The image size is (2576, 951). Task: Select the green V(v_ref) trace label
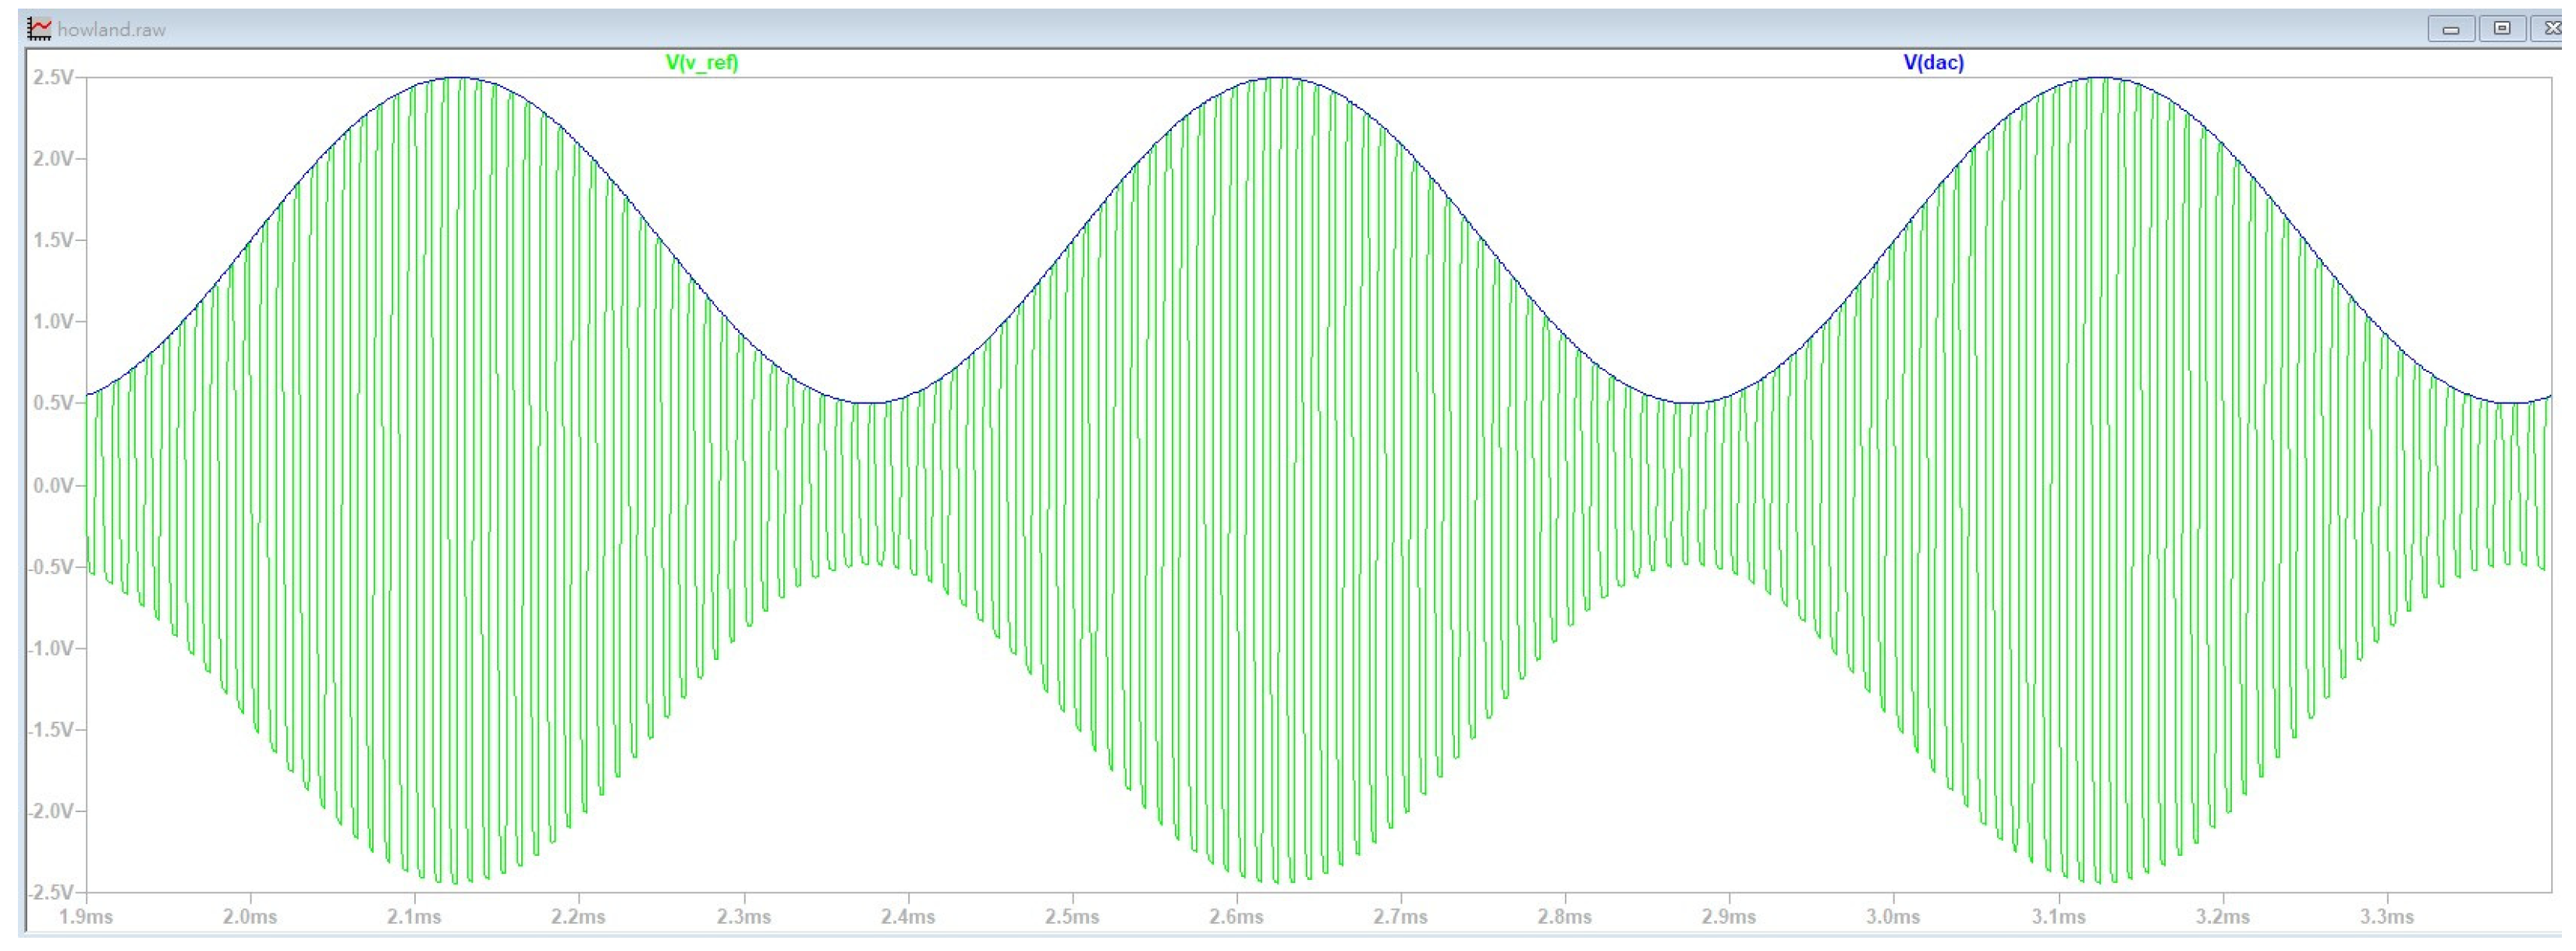[x=702, y=63]
